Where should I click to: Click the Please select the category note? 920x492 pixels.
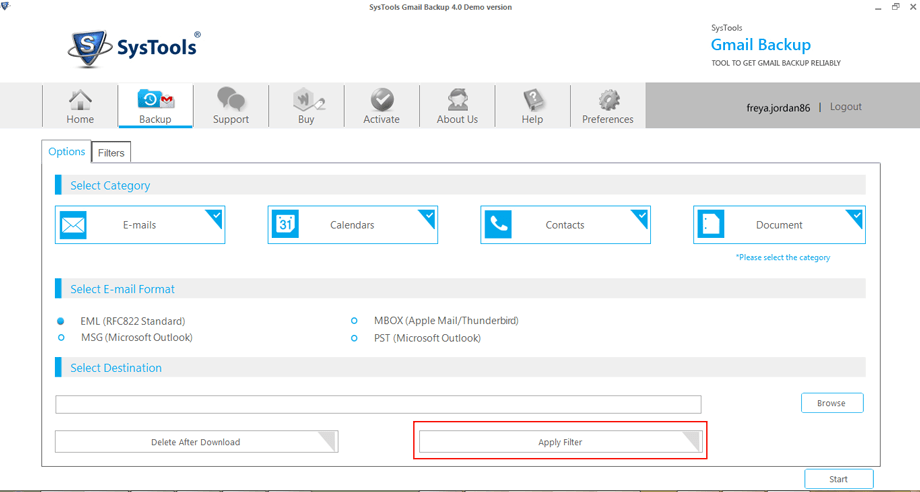(783, 257)
